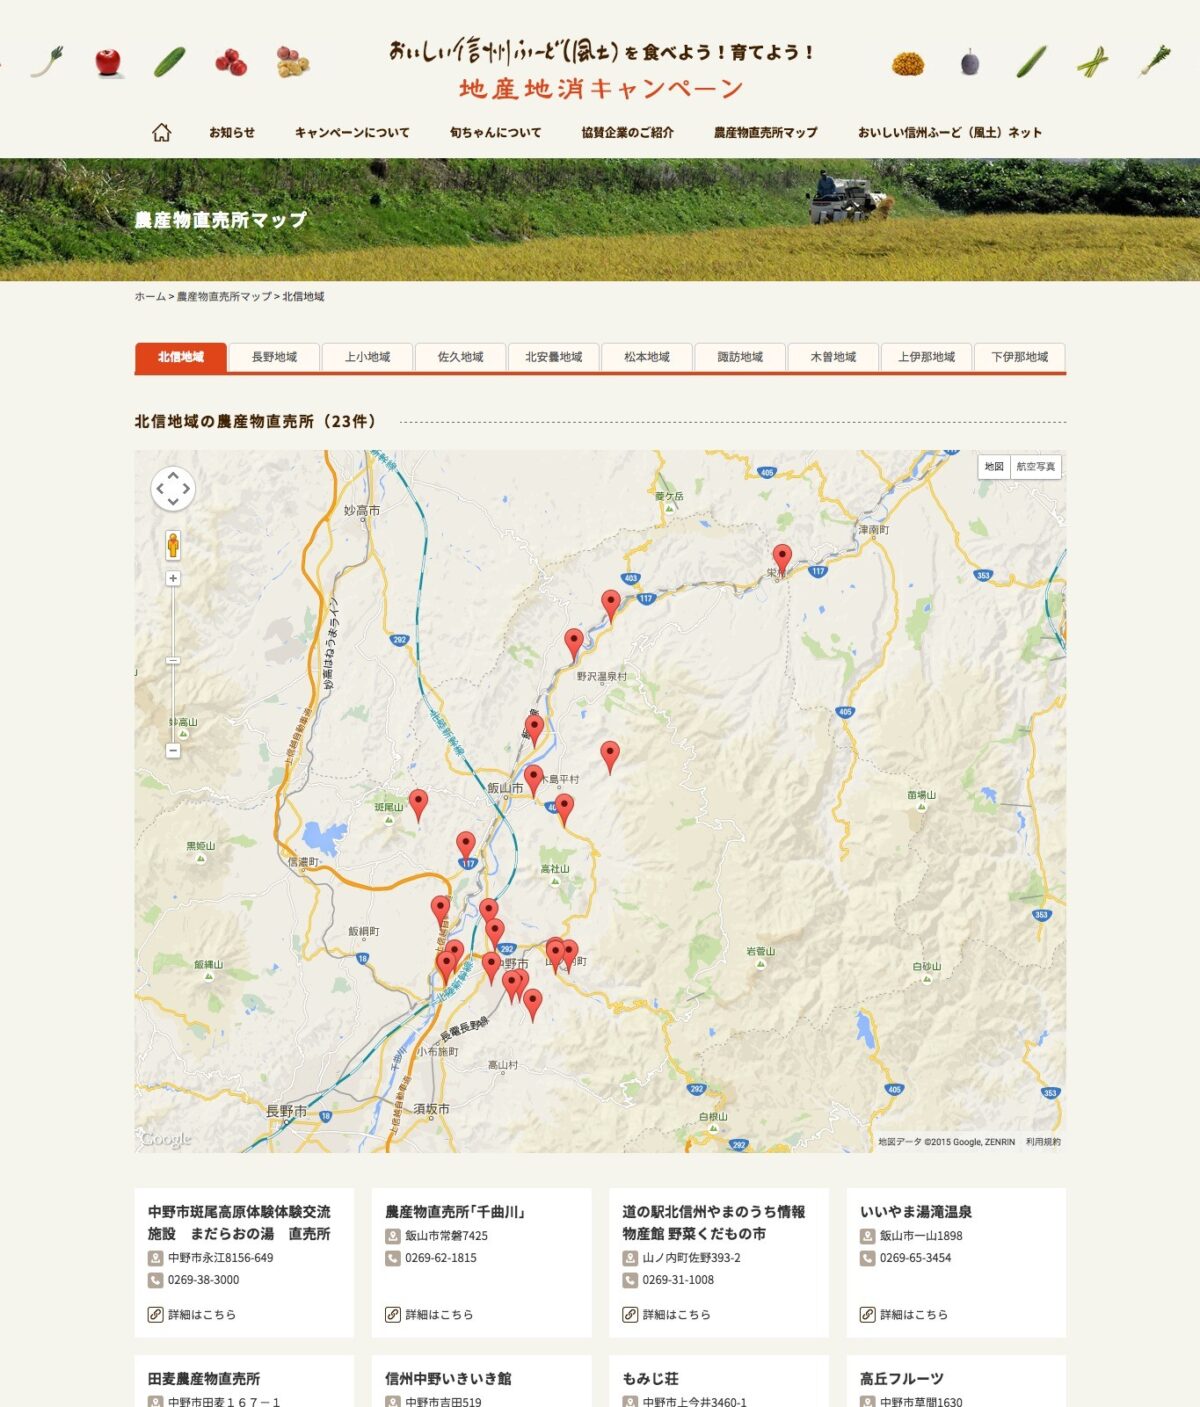Click the red map pin near 斑尾山
The height and width of the screenshot is (1407, 1200).
coord(418,803)
